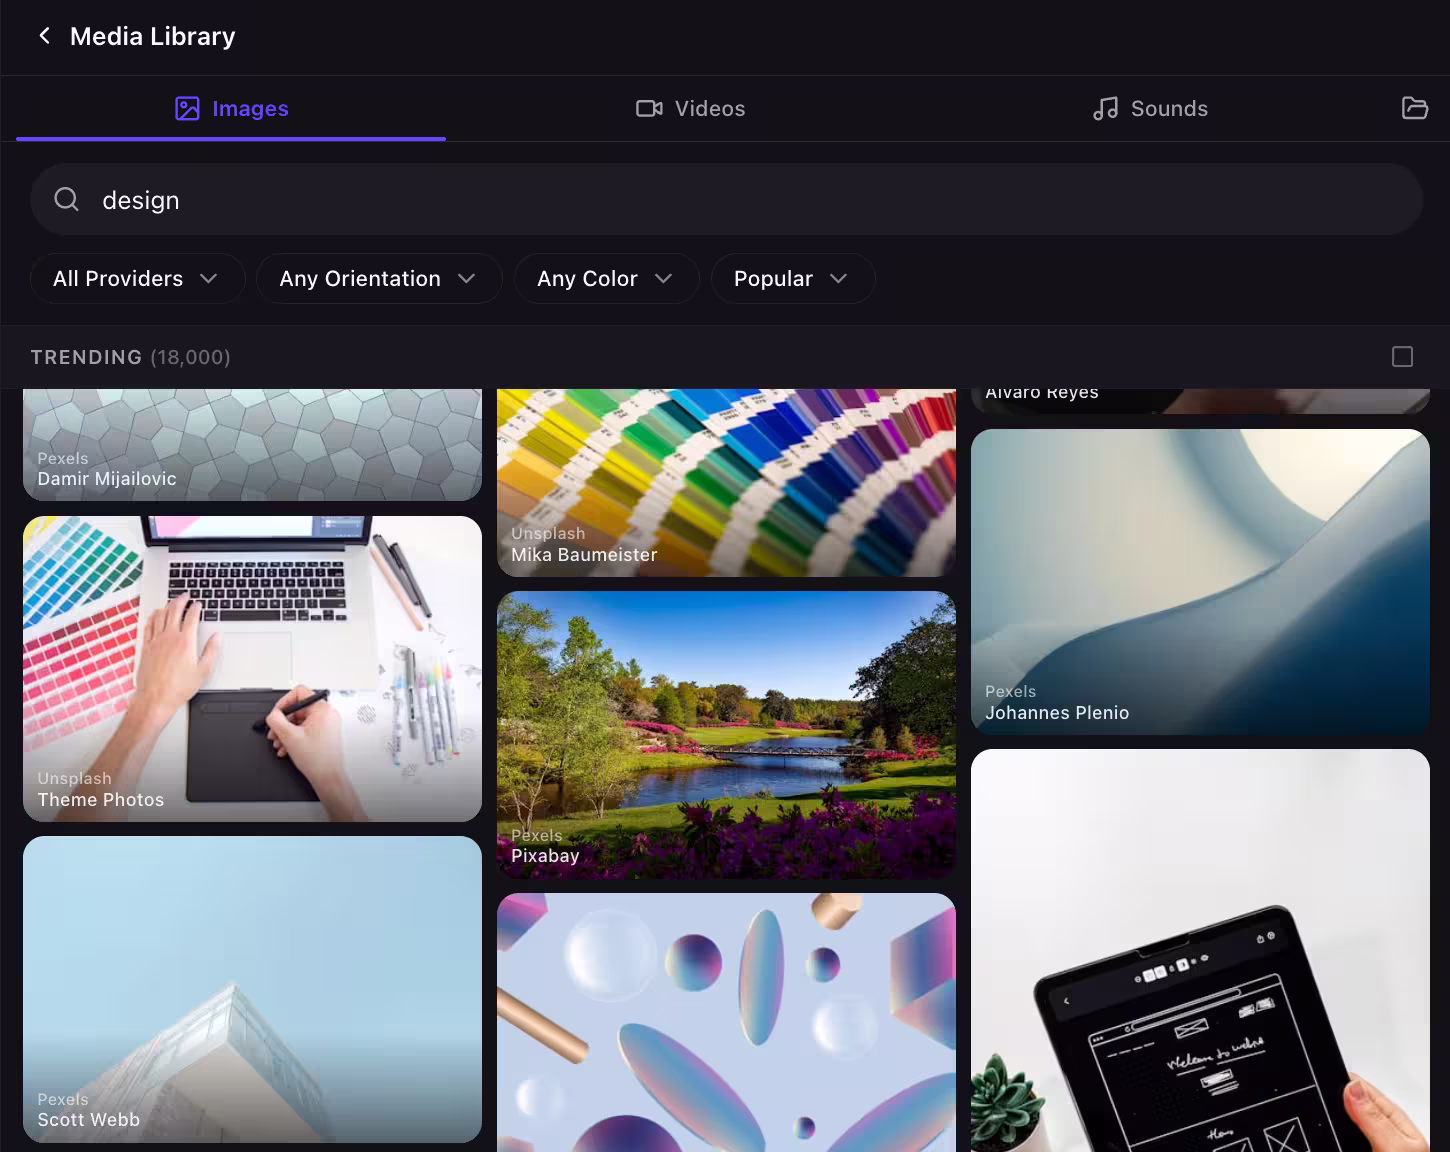
Task: Open the Any Color filter dropdown
Action: point(605,278)
